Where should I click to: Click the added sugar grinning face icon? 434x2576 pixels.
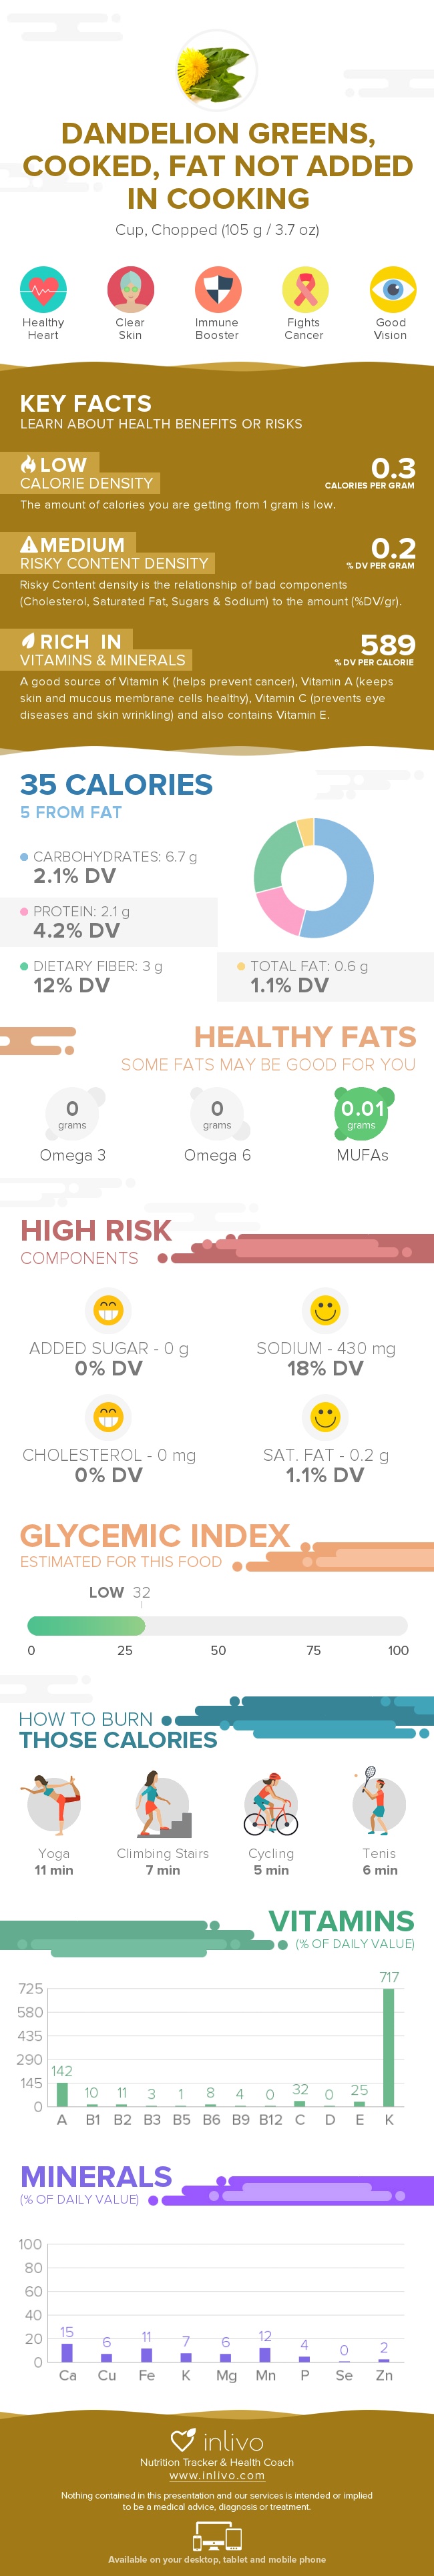coord(108,1309)
